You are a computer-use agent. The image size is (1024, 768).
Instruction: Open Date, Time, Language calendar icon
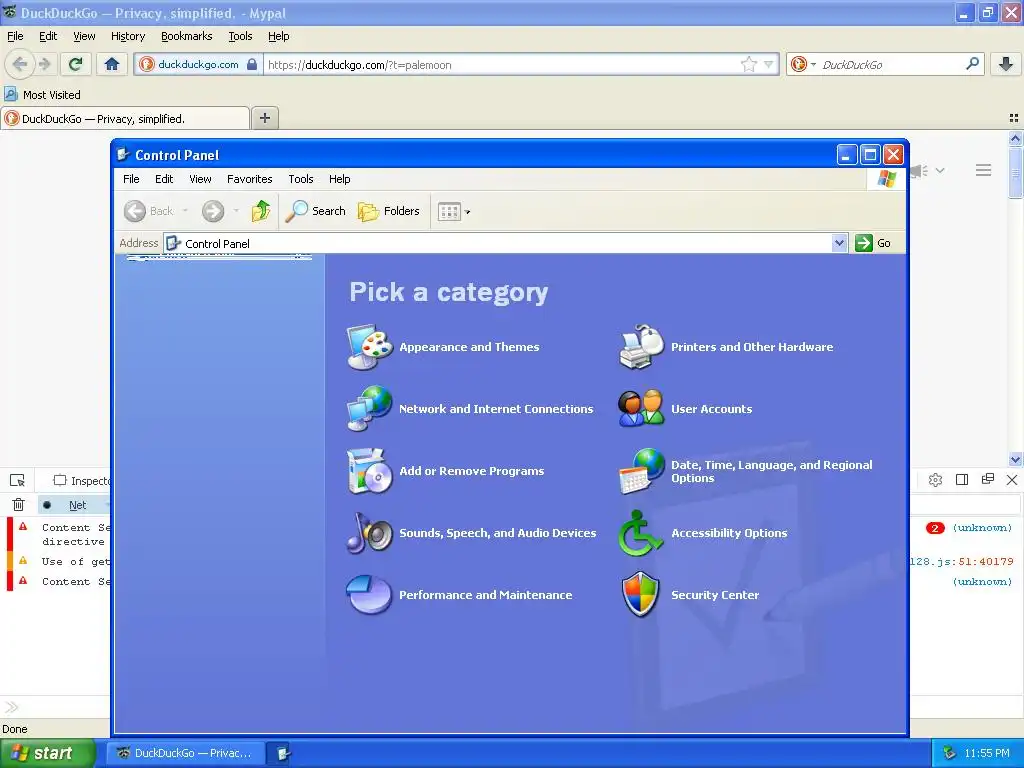641,471
